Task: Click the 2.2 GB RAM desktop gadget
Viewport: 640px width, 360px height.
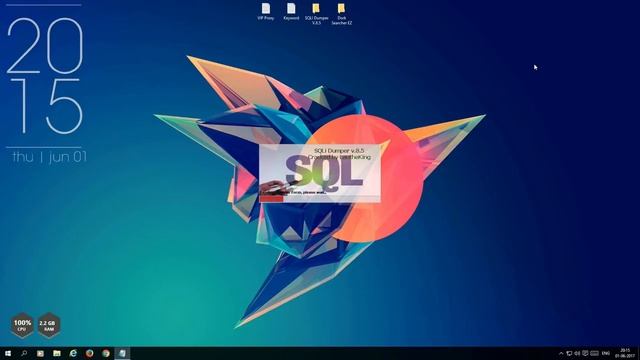Action: point(49,325)
